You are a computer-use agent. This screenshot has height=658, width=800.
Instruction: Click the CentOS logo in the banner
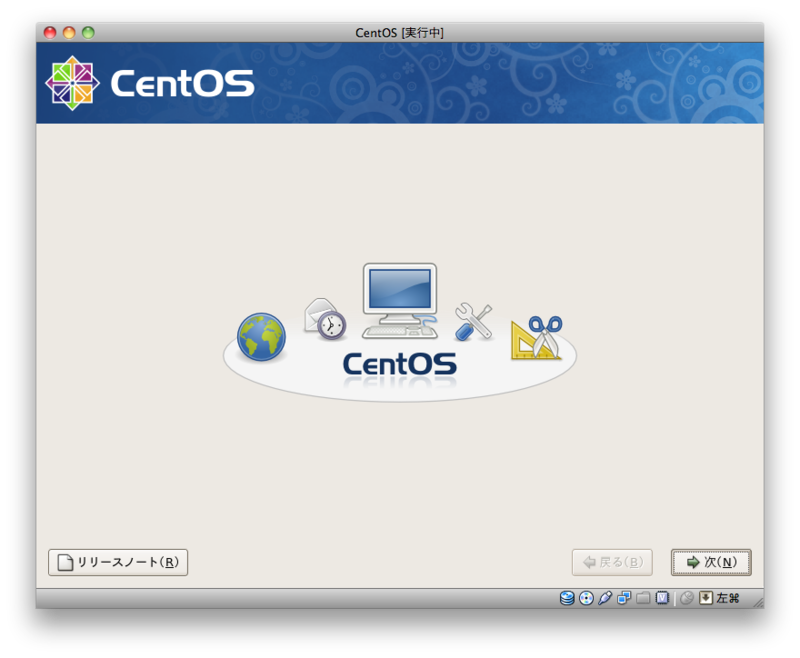(x=149, y=83)
